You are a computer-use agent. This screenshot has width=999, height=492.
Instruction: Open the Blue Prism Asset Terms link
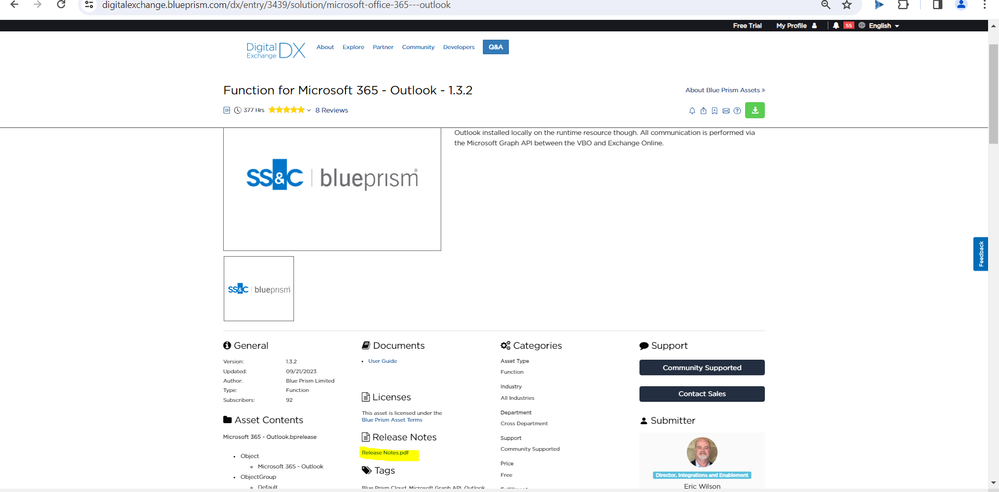pyautogui.click(x=392, y=420)
